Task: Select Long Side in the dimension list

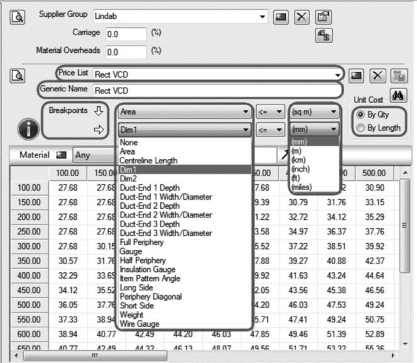Action: (136, 288)
